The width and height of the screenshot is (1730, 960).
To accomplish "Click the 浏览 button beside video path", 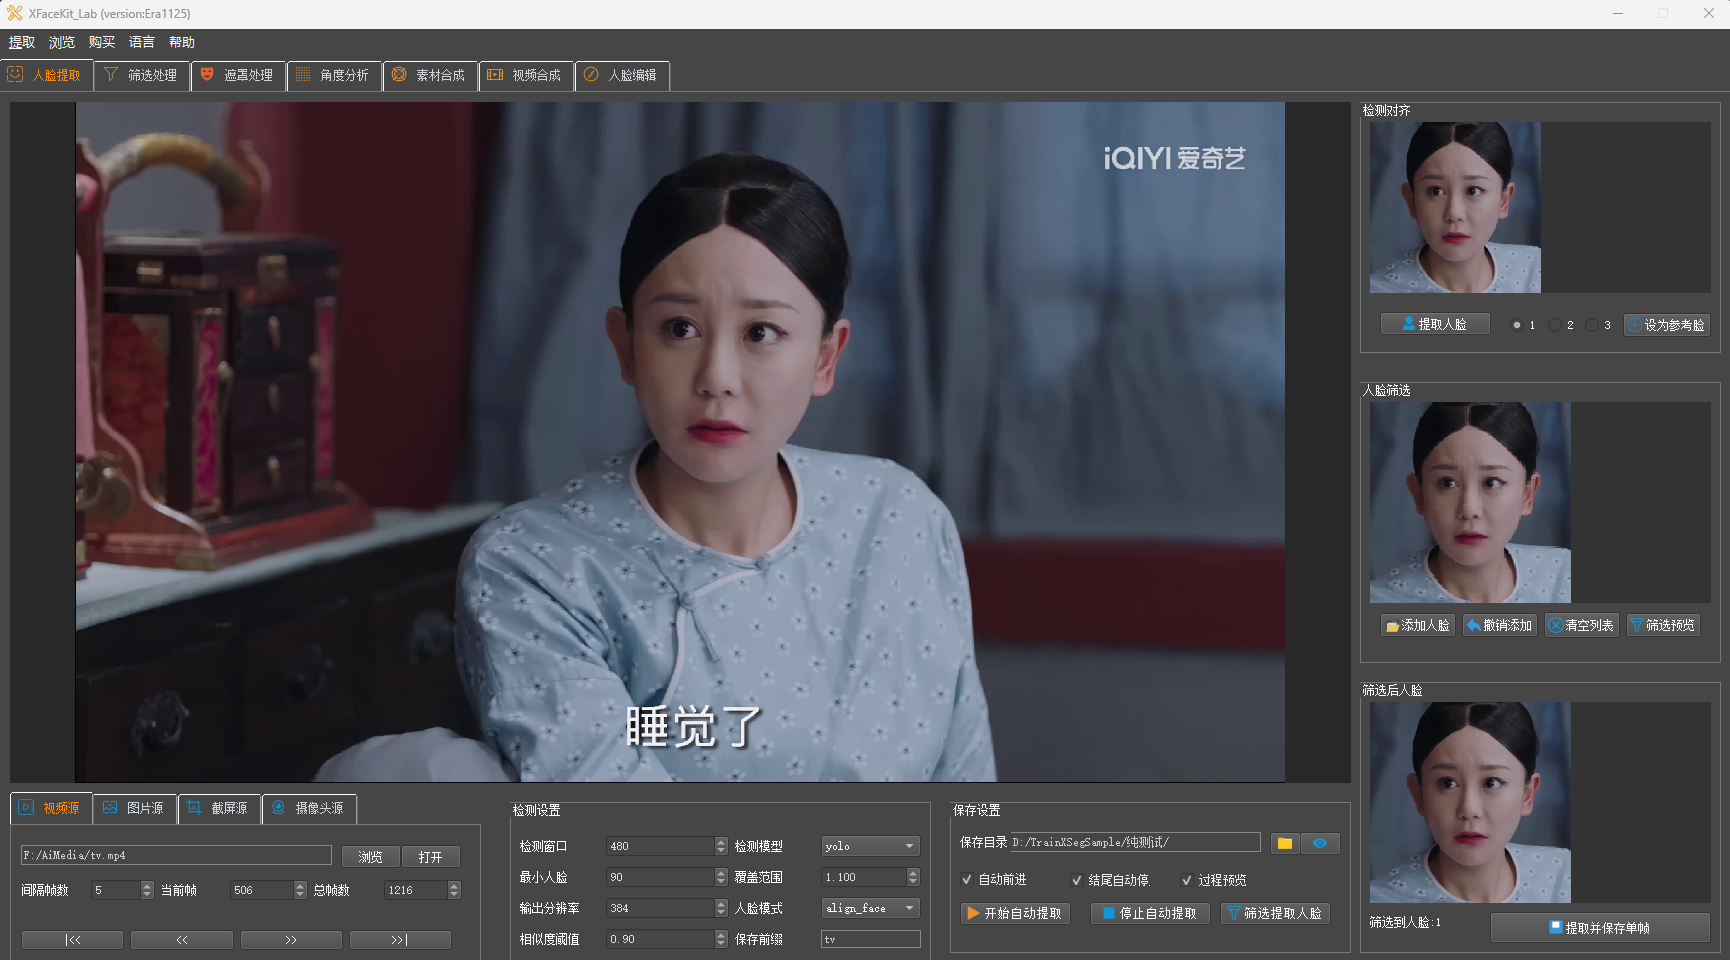I will pos(370,857).
